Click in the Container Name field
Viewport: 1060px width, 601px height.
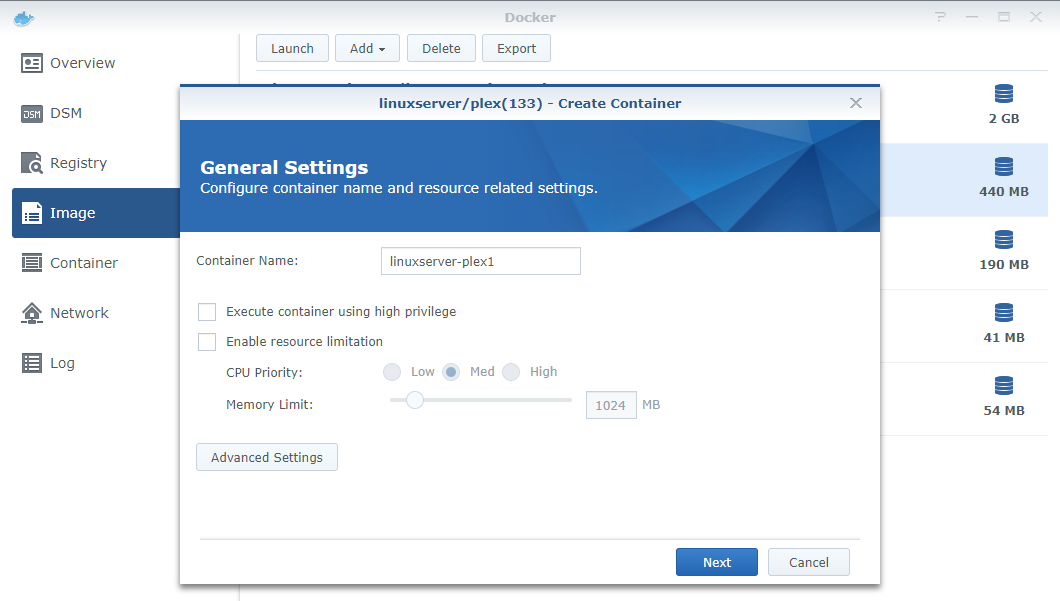(481, 261)
